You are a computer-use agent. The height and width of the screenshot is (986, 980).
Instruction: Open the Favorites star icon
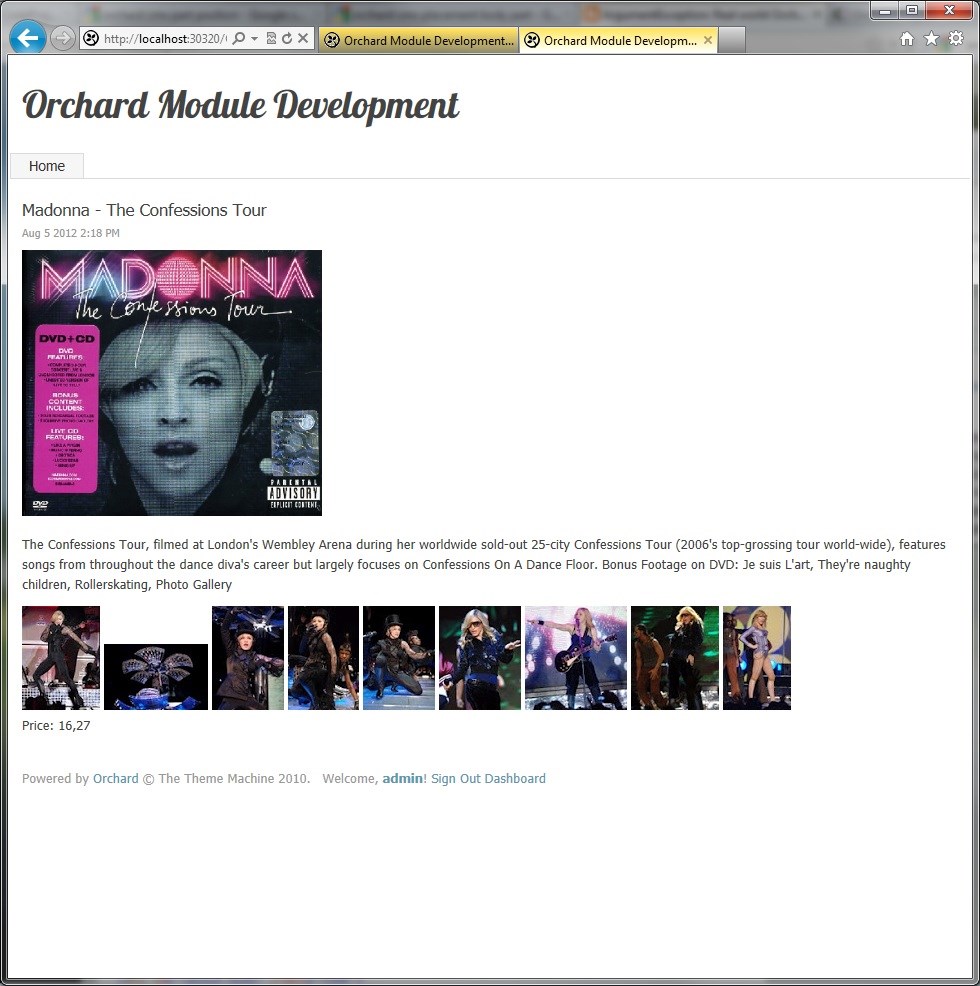[x=931, y=39]
